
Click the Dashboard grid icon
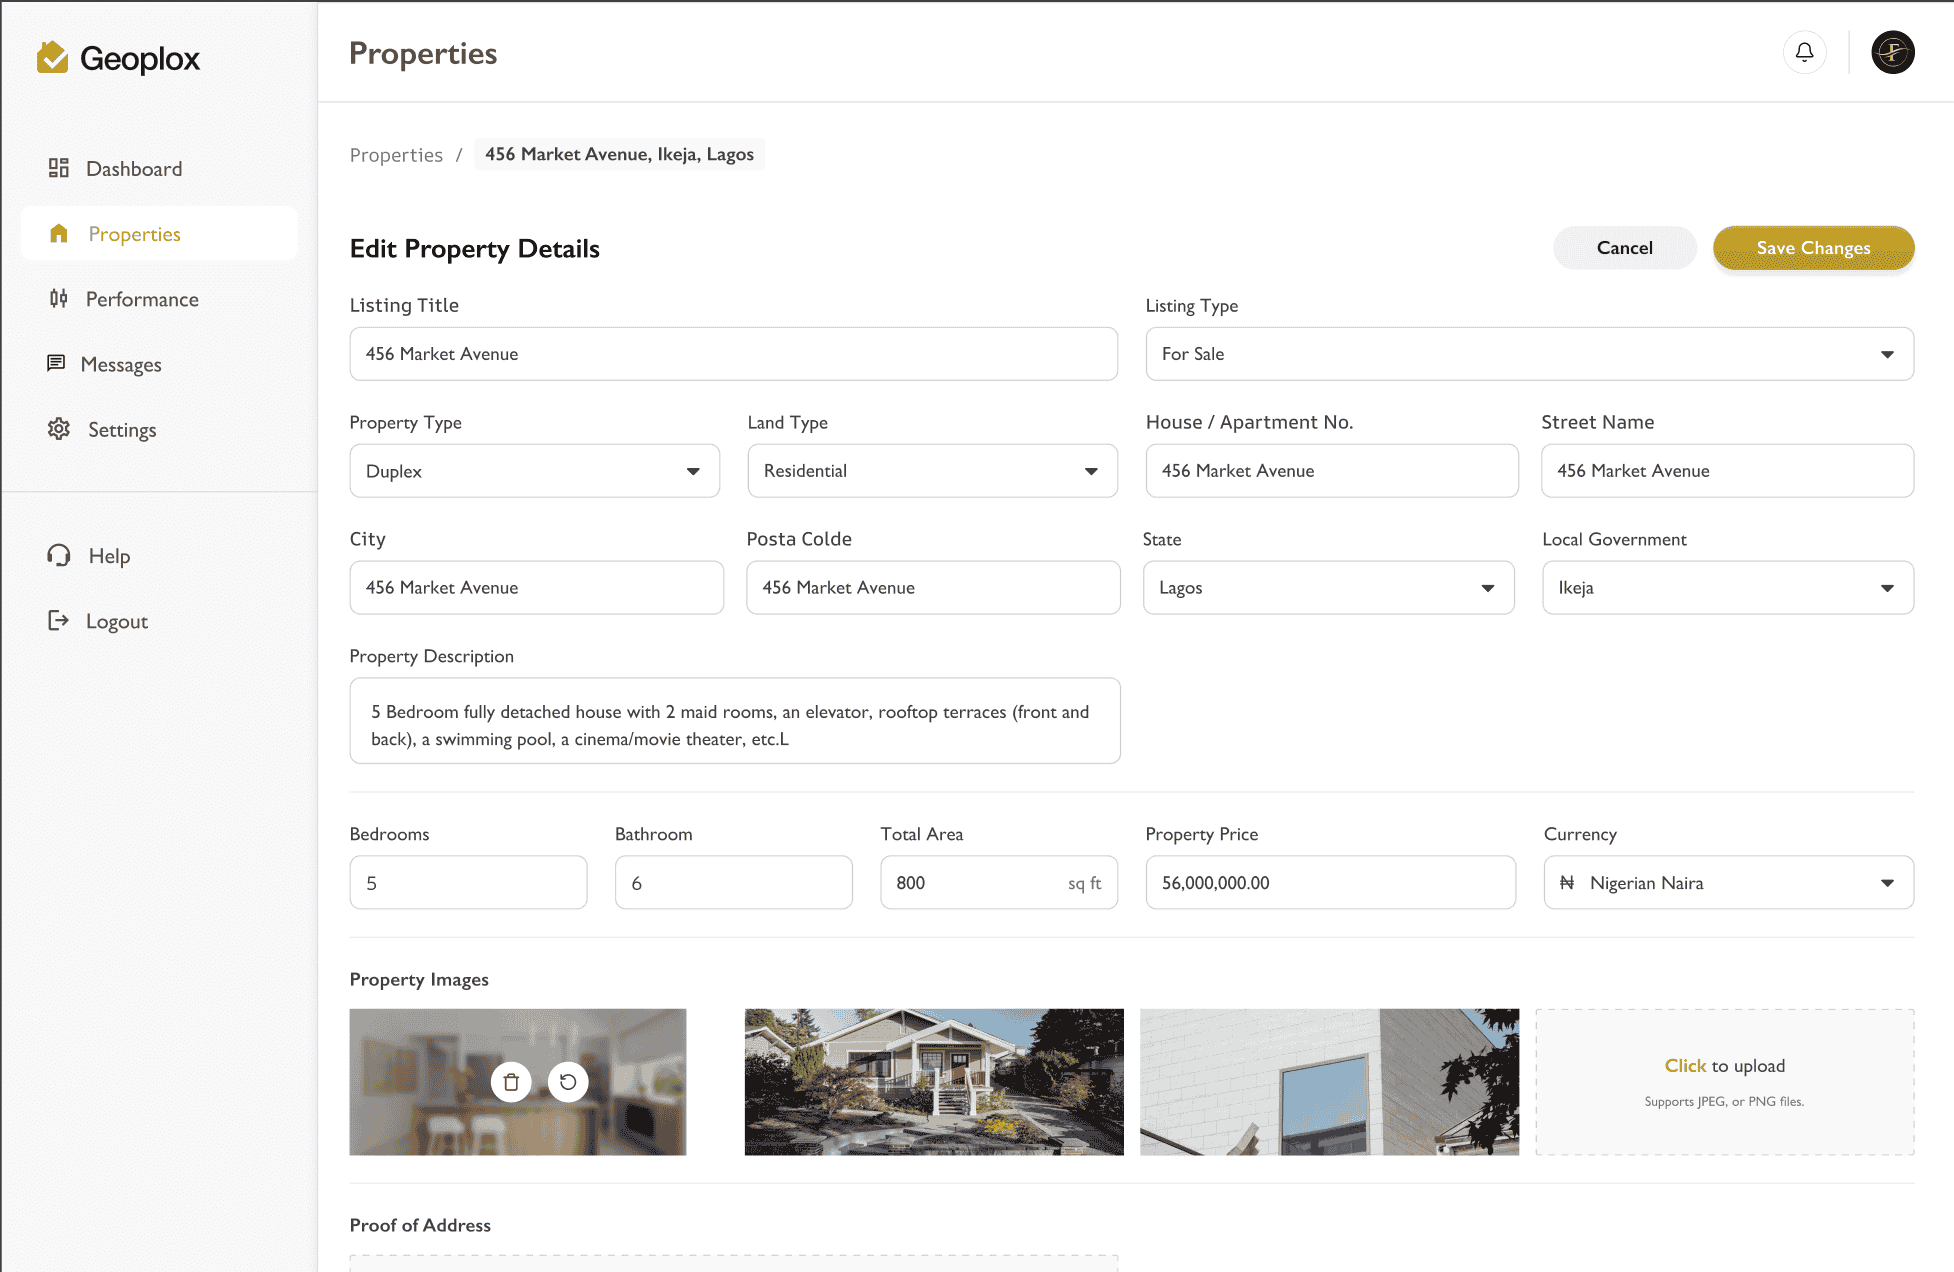59,168
